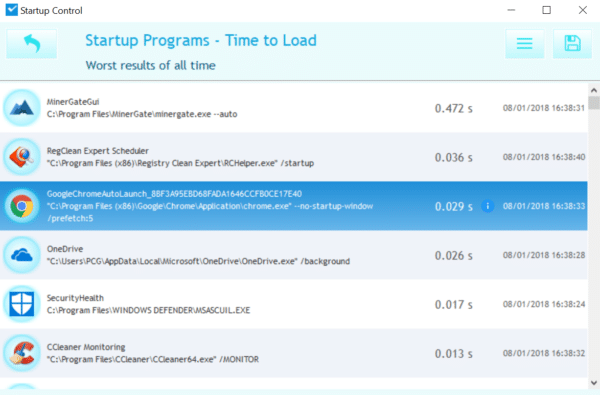This screenshot has width=600, height=395.
Task: Click the SecurityHealth MSASCUIL.EXE path text
Action: pos(148,310)
